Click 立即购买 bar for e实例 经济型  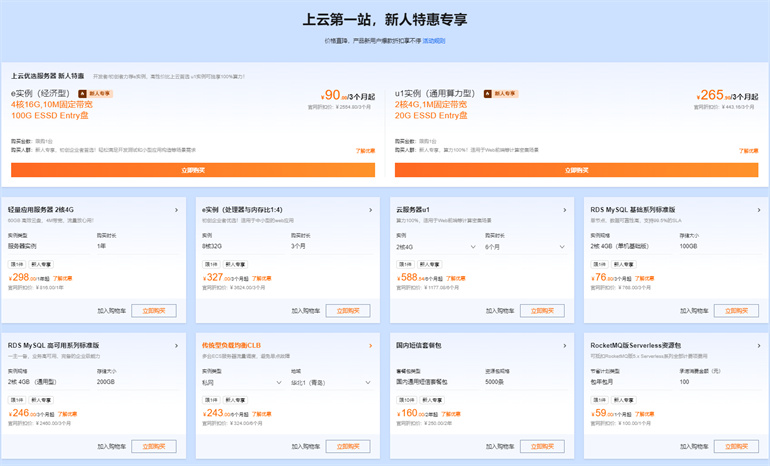(193, 170)
